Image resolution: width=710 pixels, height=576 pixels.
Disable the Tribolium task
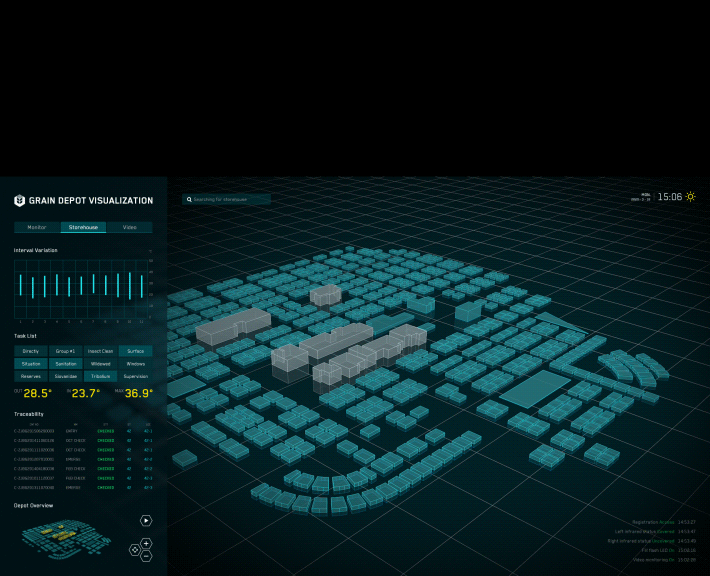101,376
